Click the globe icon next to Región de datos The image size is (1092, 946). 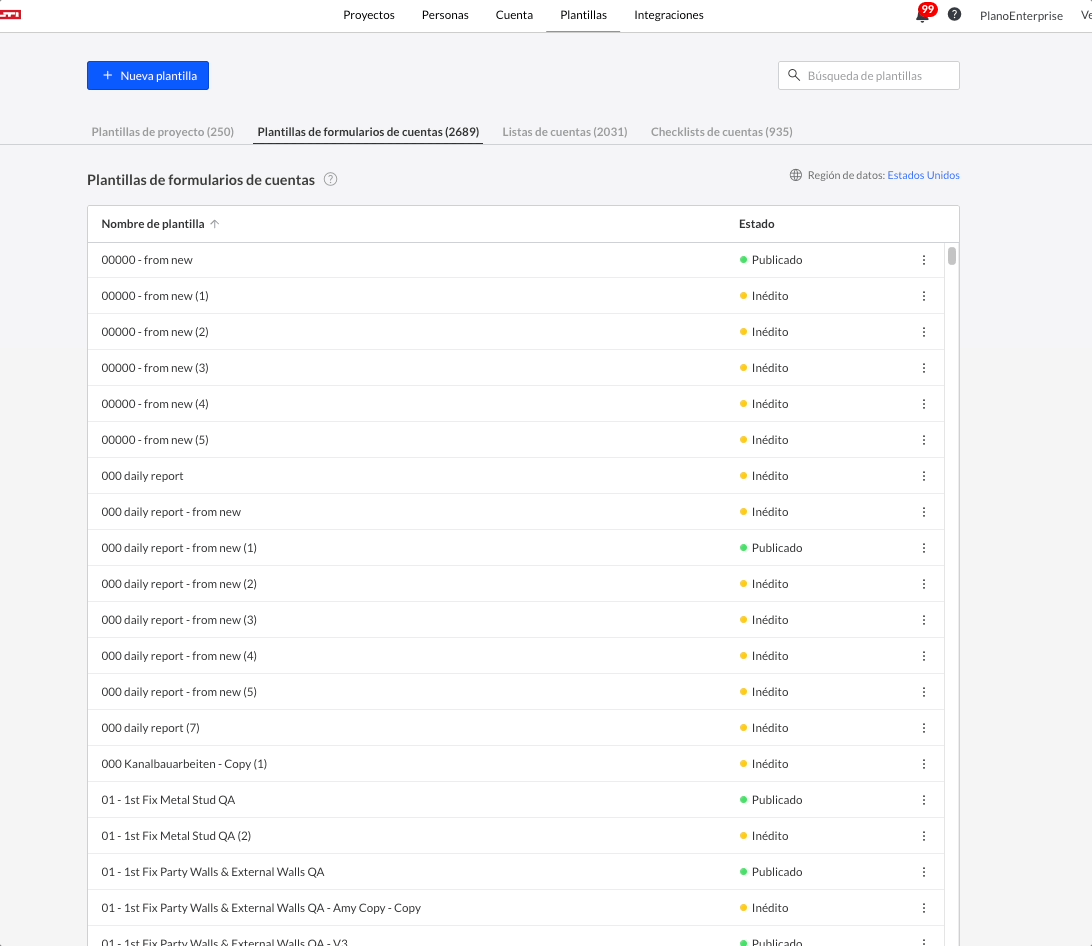tap(795, 175)
